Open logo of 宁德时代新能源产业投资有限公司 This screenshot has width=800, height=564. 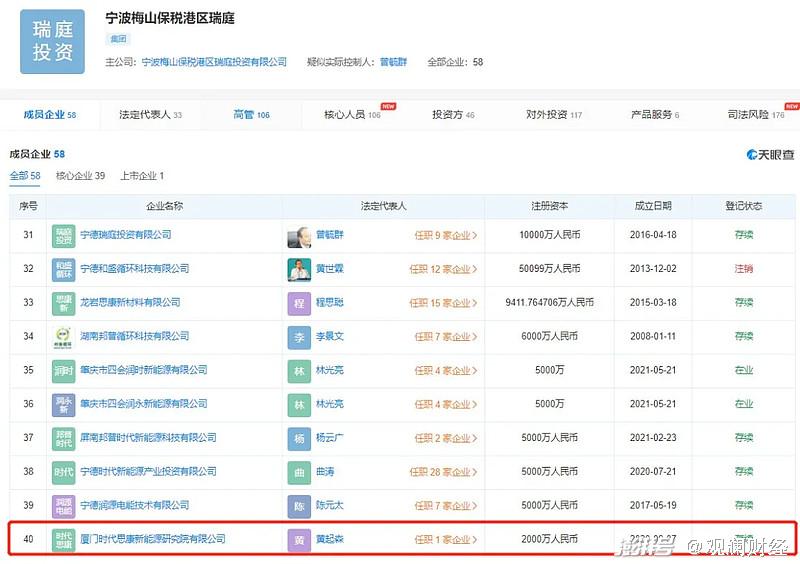click(64, 472)
